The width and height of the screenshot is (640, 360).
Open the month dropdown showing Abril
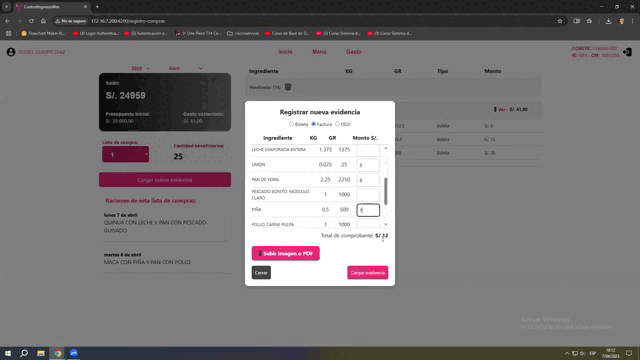[x=186, y=69]
